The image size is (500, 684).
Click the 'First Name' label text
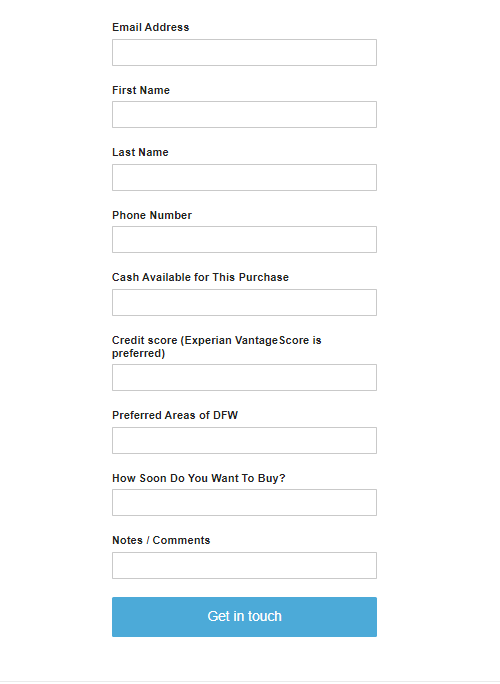[x=141, y=90]
